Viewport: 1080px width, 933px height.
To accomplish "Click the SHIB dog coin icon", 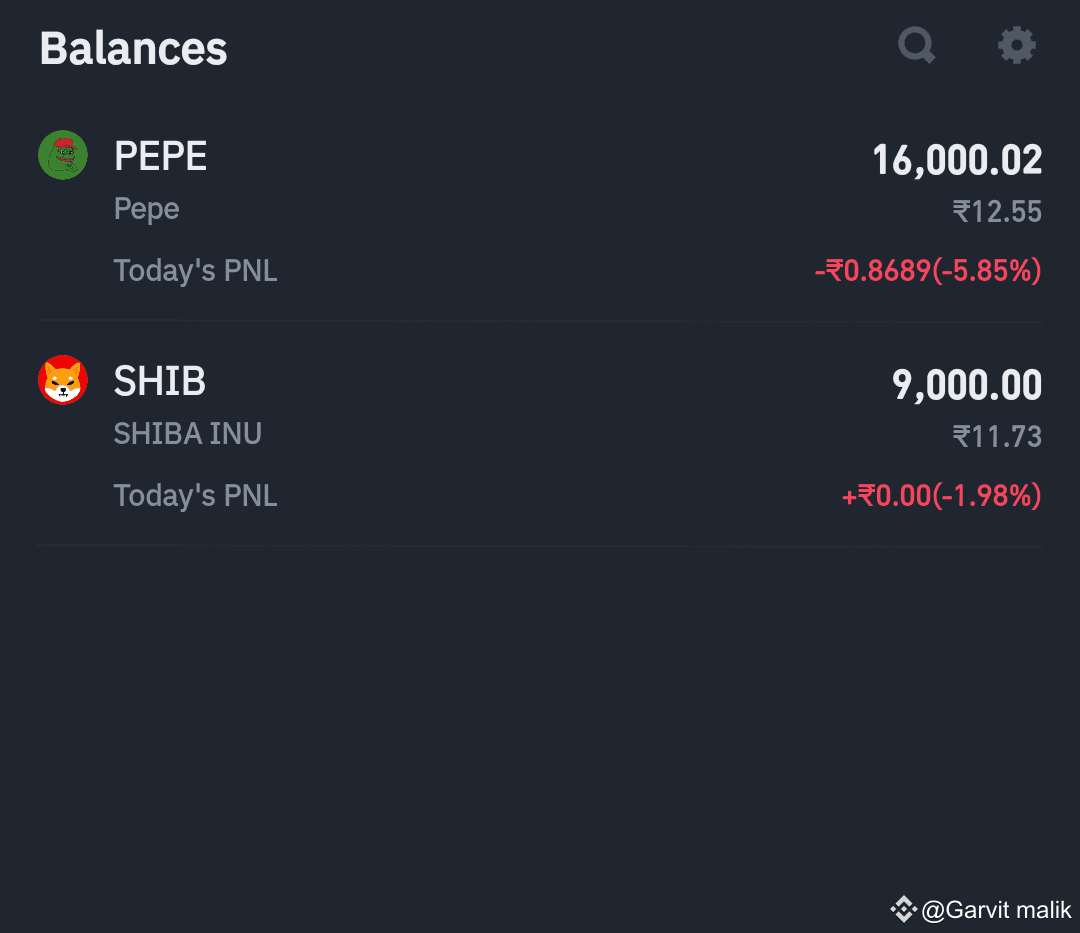I will pyautogui.click(x=63, y=380).
